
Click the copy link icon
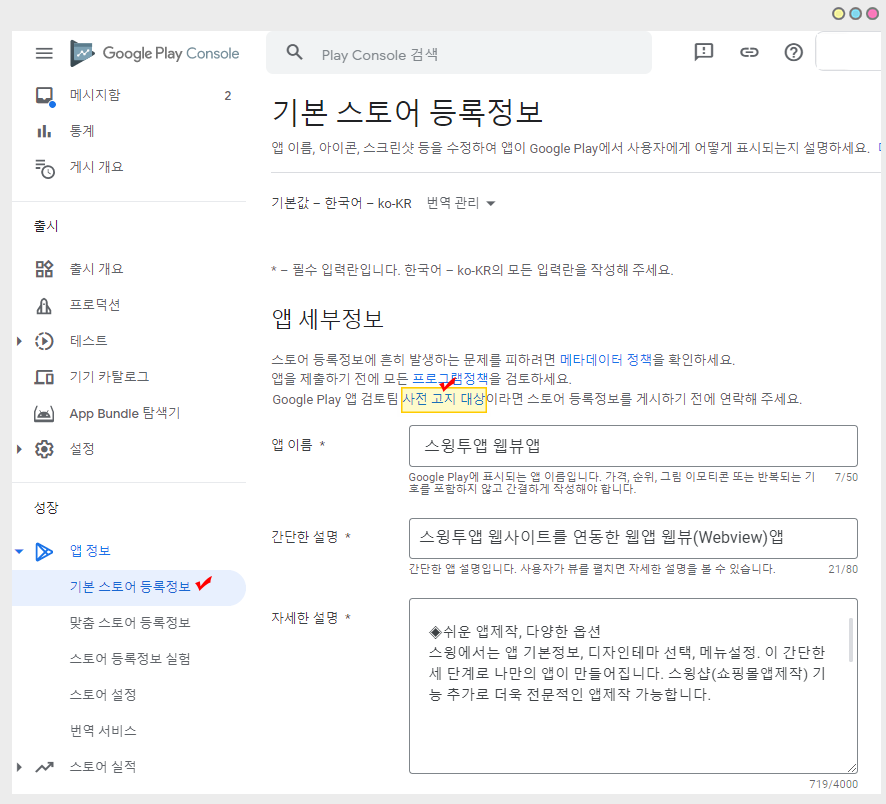point(749,53)
